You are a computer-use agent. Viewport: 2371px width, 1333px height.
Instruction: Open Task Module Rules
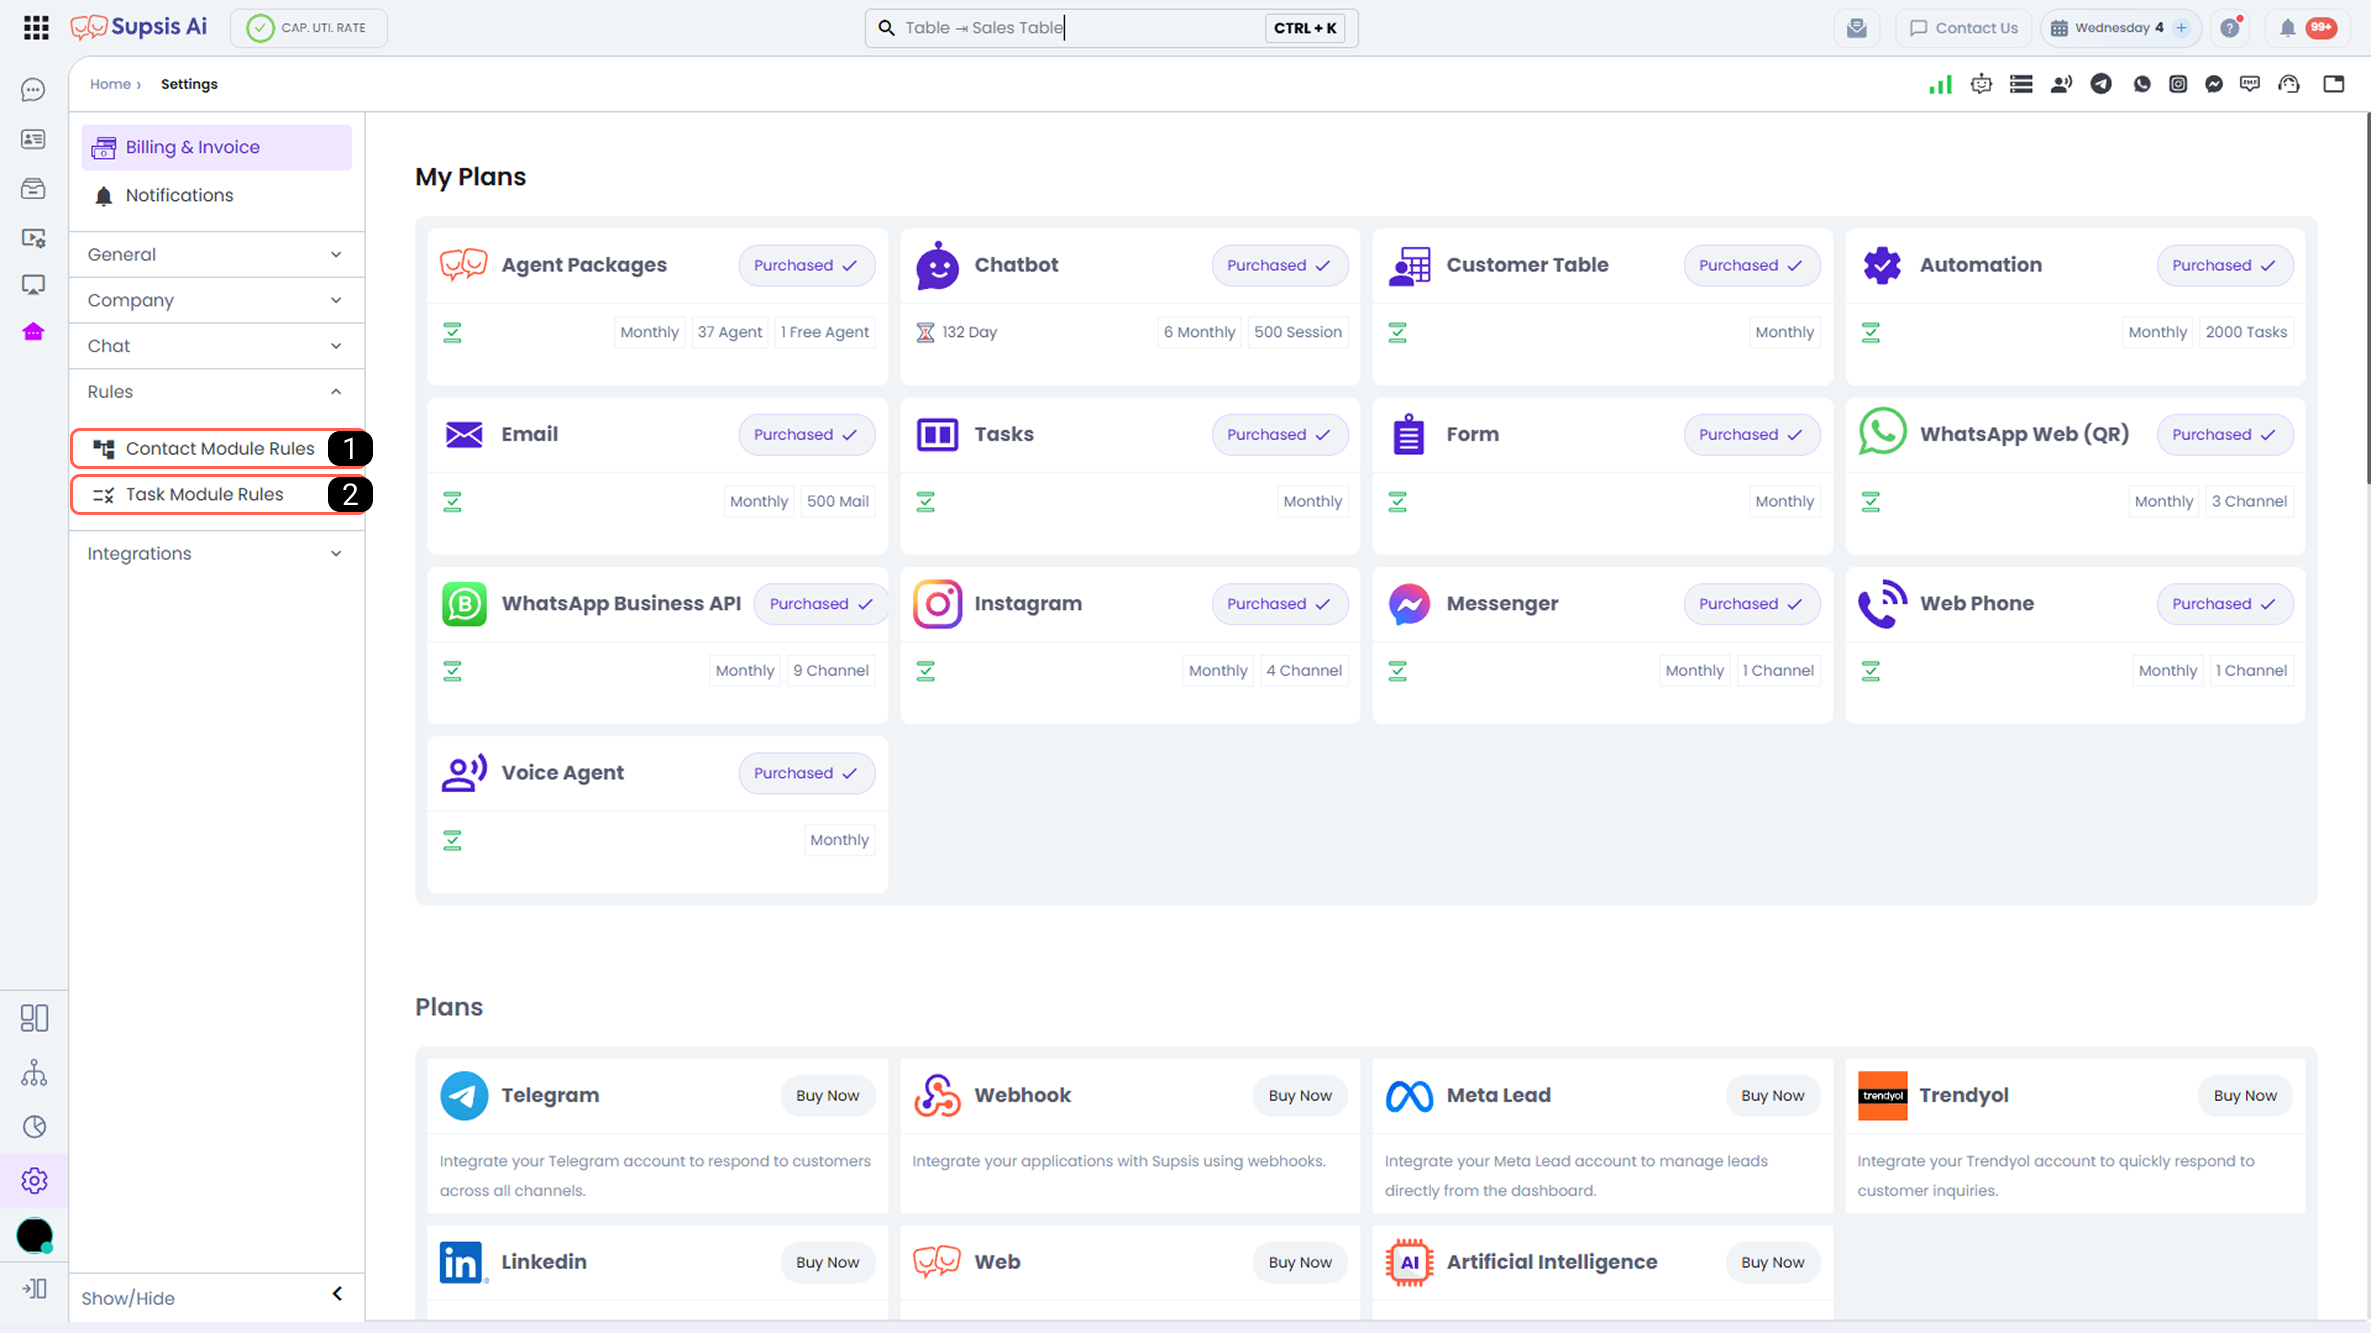pos(216,494)
